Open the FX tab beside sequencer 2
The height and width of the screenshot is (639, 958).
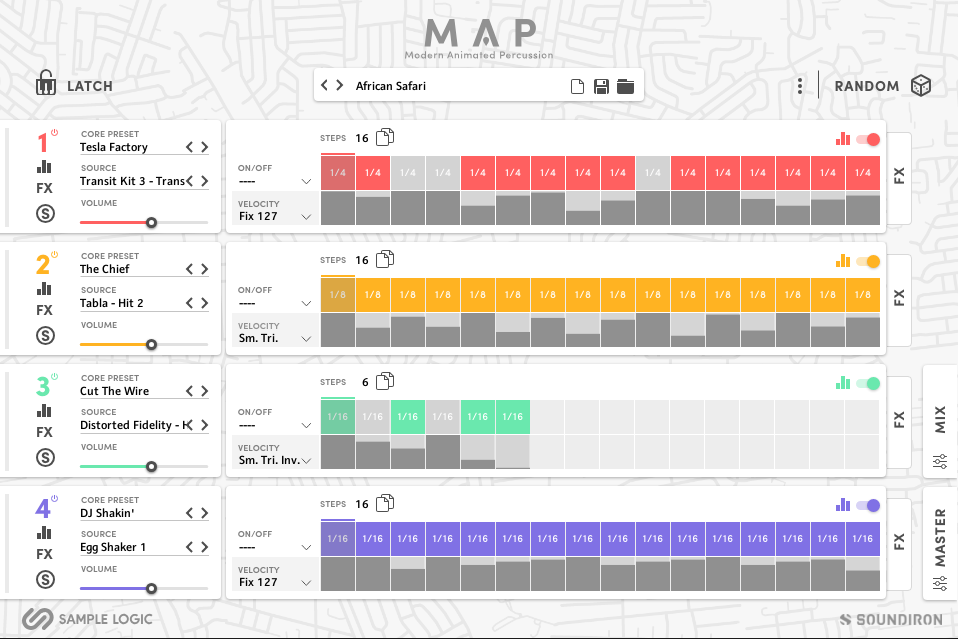click(899, 299)
